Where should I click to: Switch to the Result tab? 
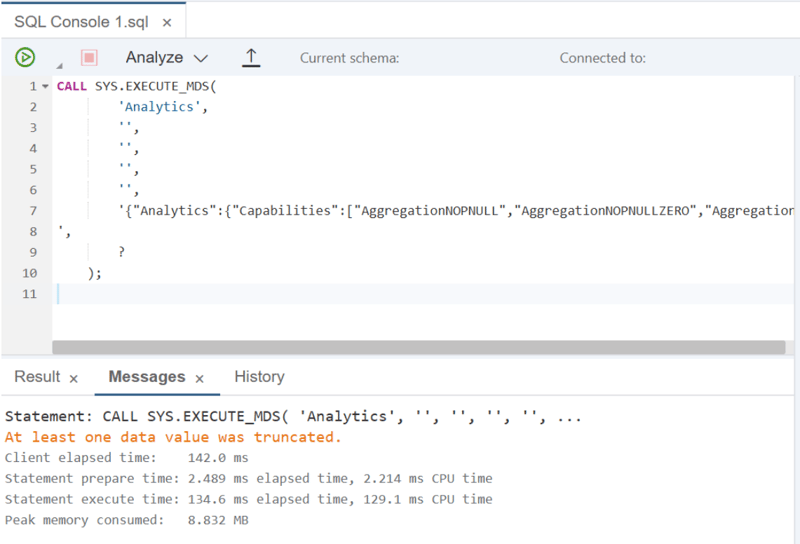tap(37, 377)
